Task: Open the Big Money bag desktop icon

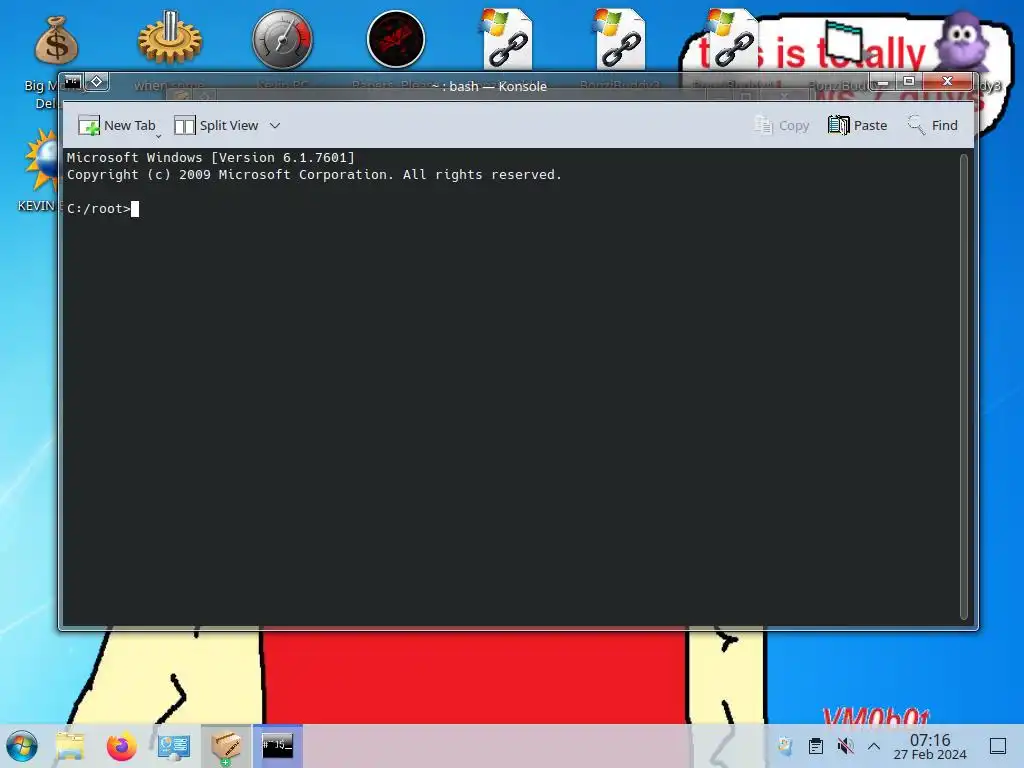Action: 56,40
